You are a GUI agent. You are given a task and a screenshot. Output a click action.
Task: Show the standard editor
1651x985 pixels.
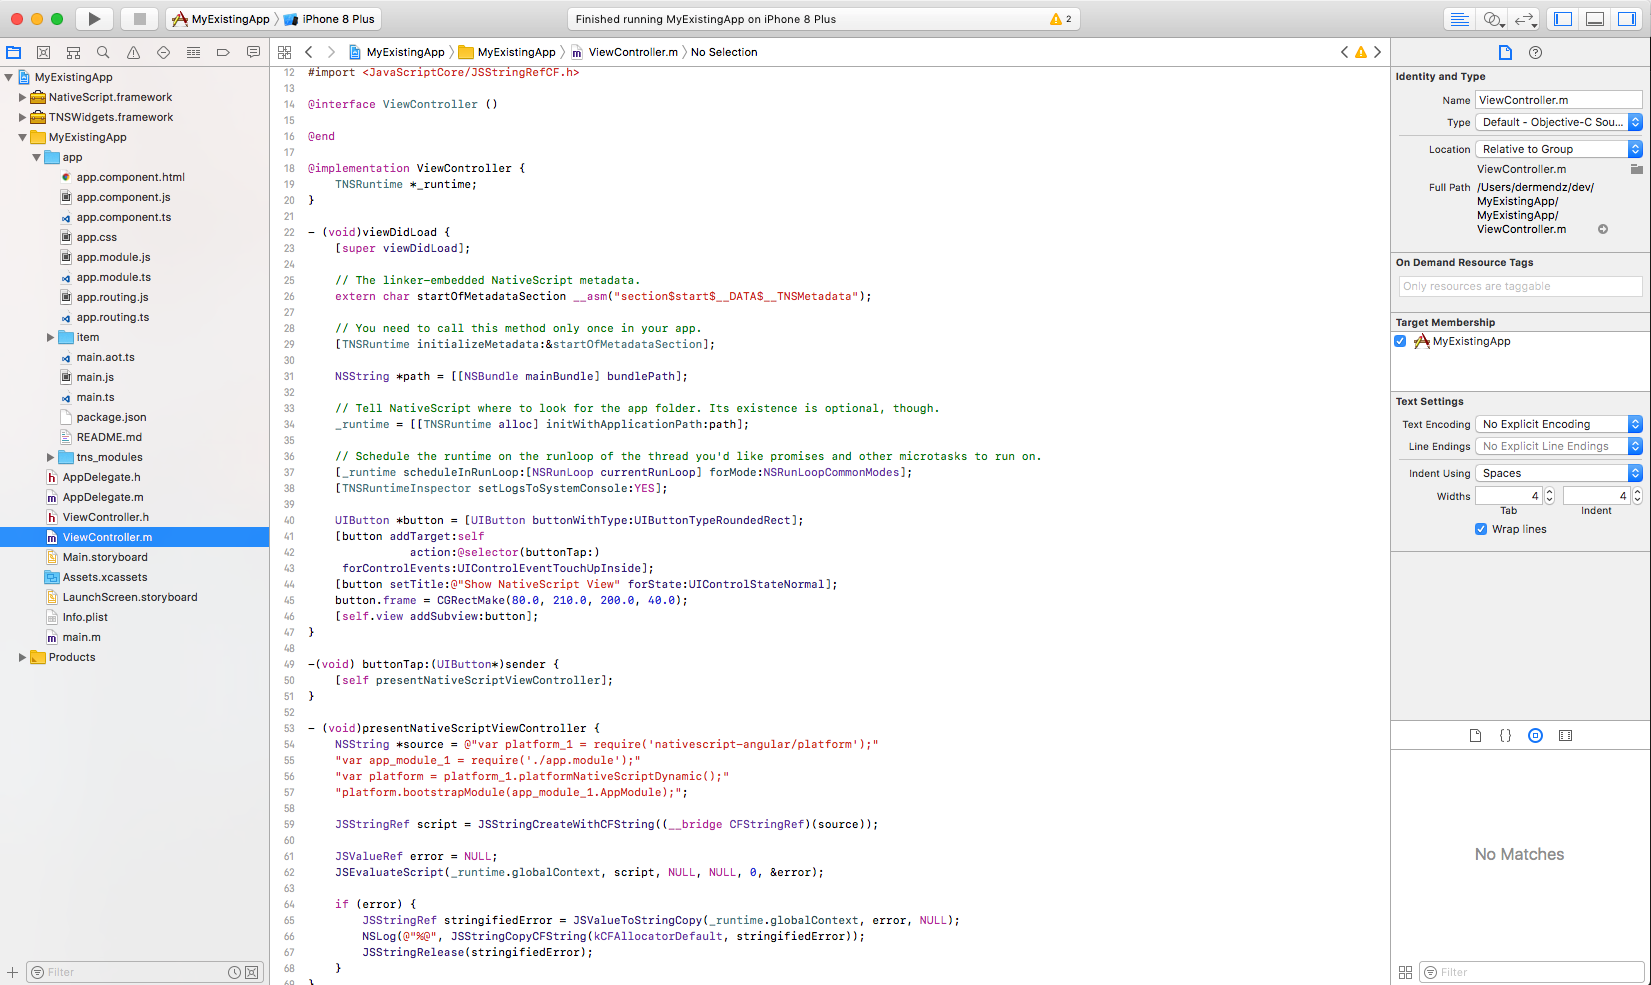(1459, 19)
